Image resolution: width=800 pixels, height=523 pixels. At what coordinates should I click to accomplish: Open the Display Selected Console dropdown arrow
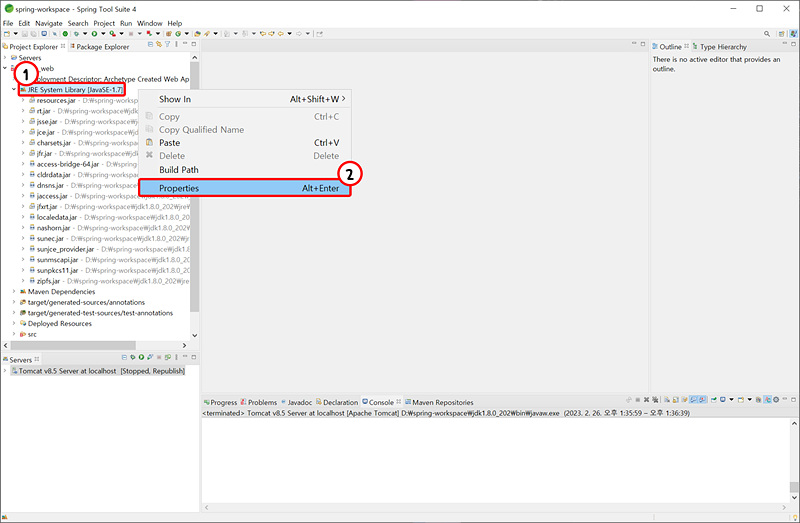point(731,400)
